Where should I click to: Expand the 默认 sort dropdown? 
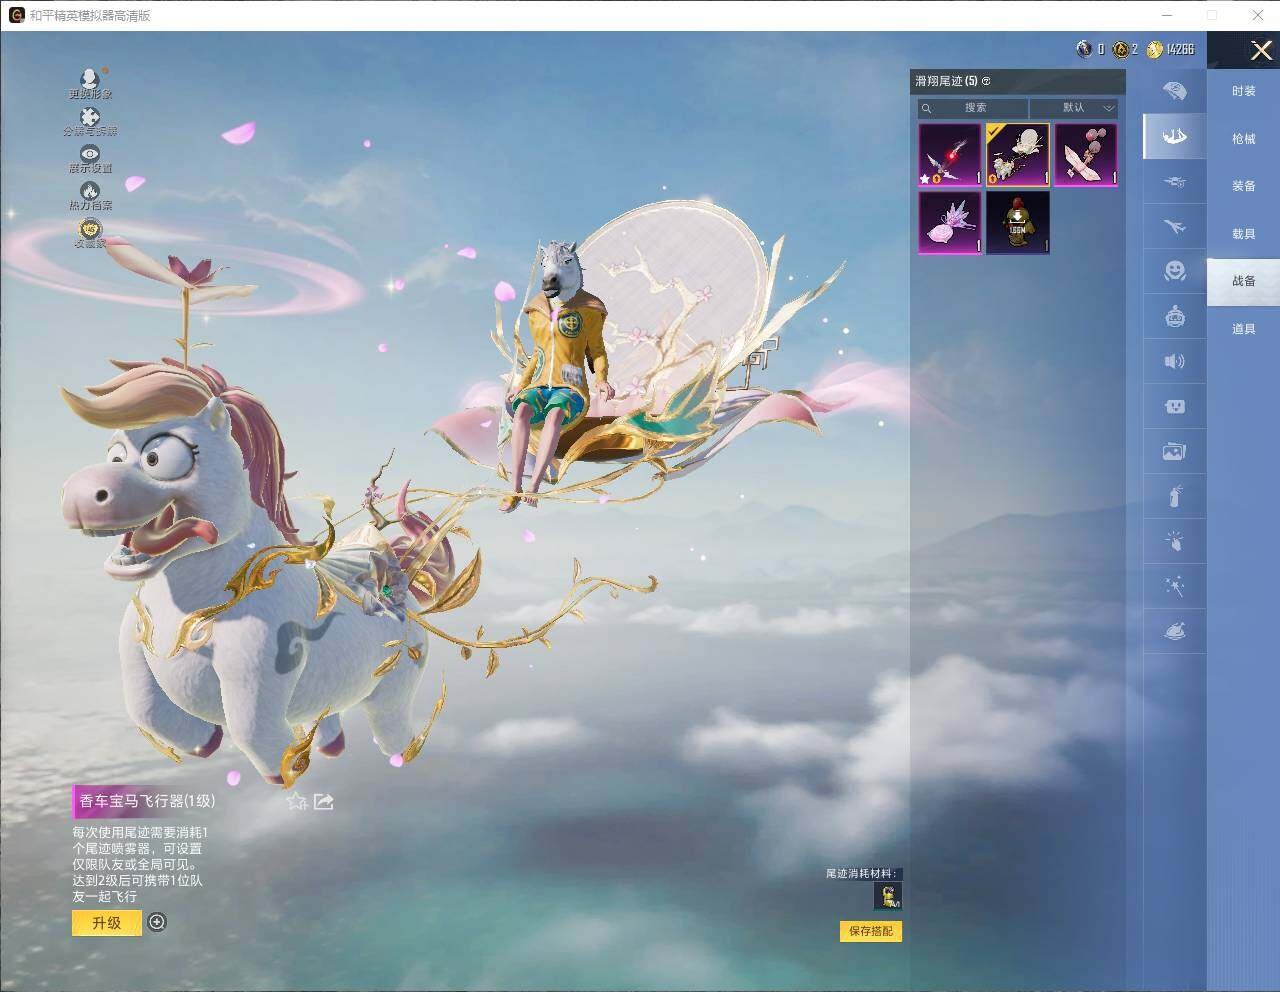pos(1075,108)
